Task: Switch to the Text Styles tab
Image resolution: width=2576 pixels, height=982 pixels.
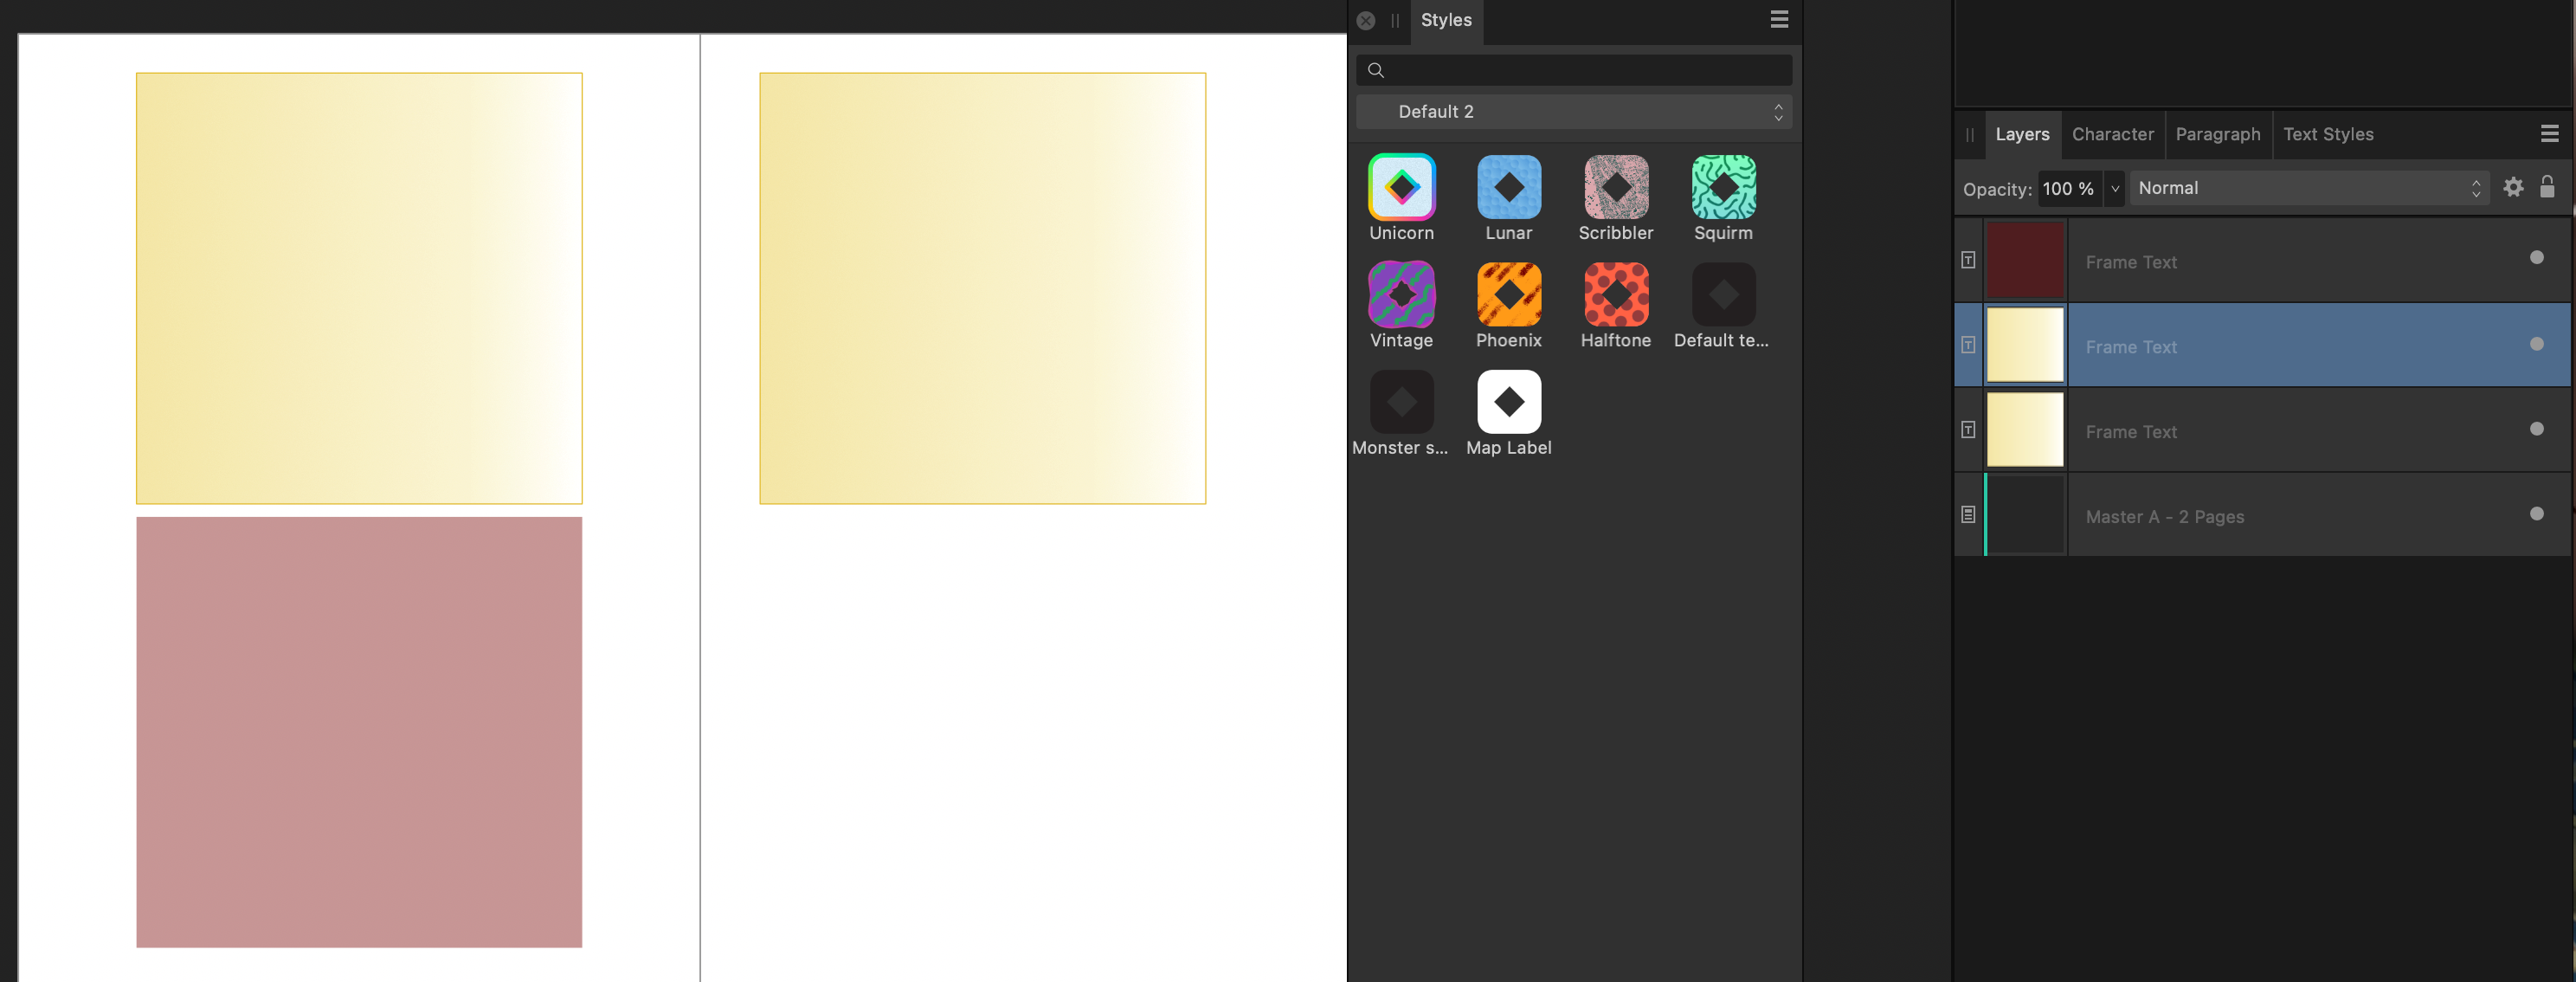Action: click(2327, 134)
